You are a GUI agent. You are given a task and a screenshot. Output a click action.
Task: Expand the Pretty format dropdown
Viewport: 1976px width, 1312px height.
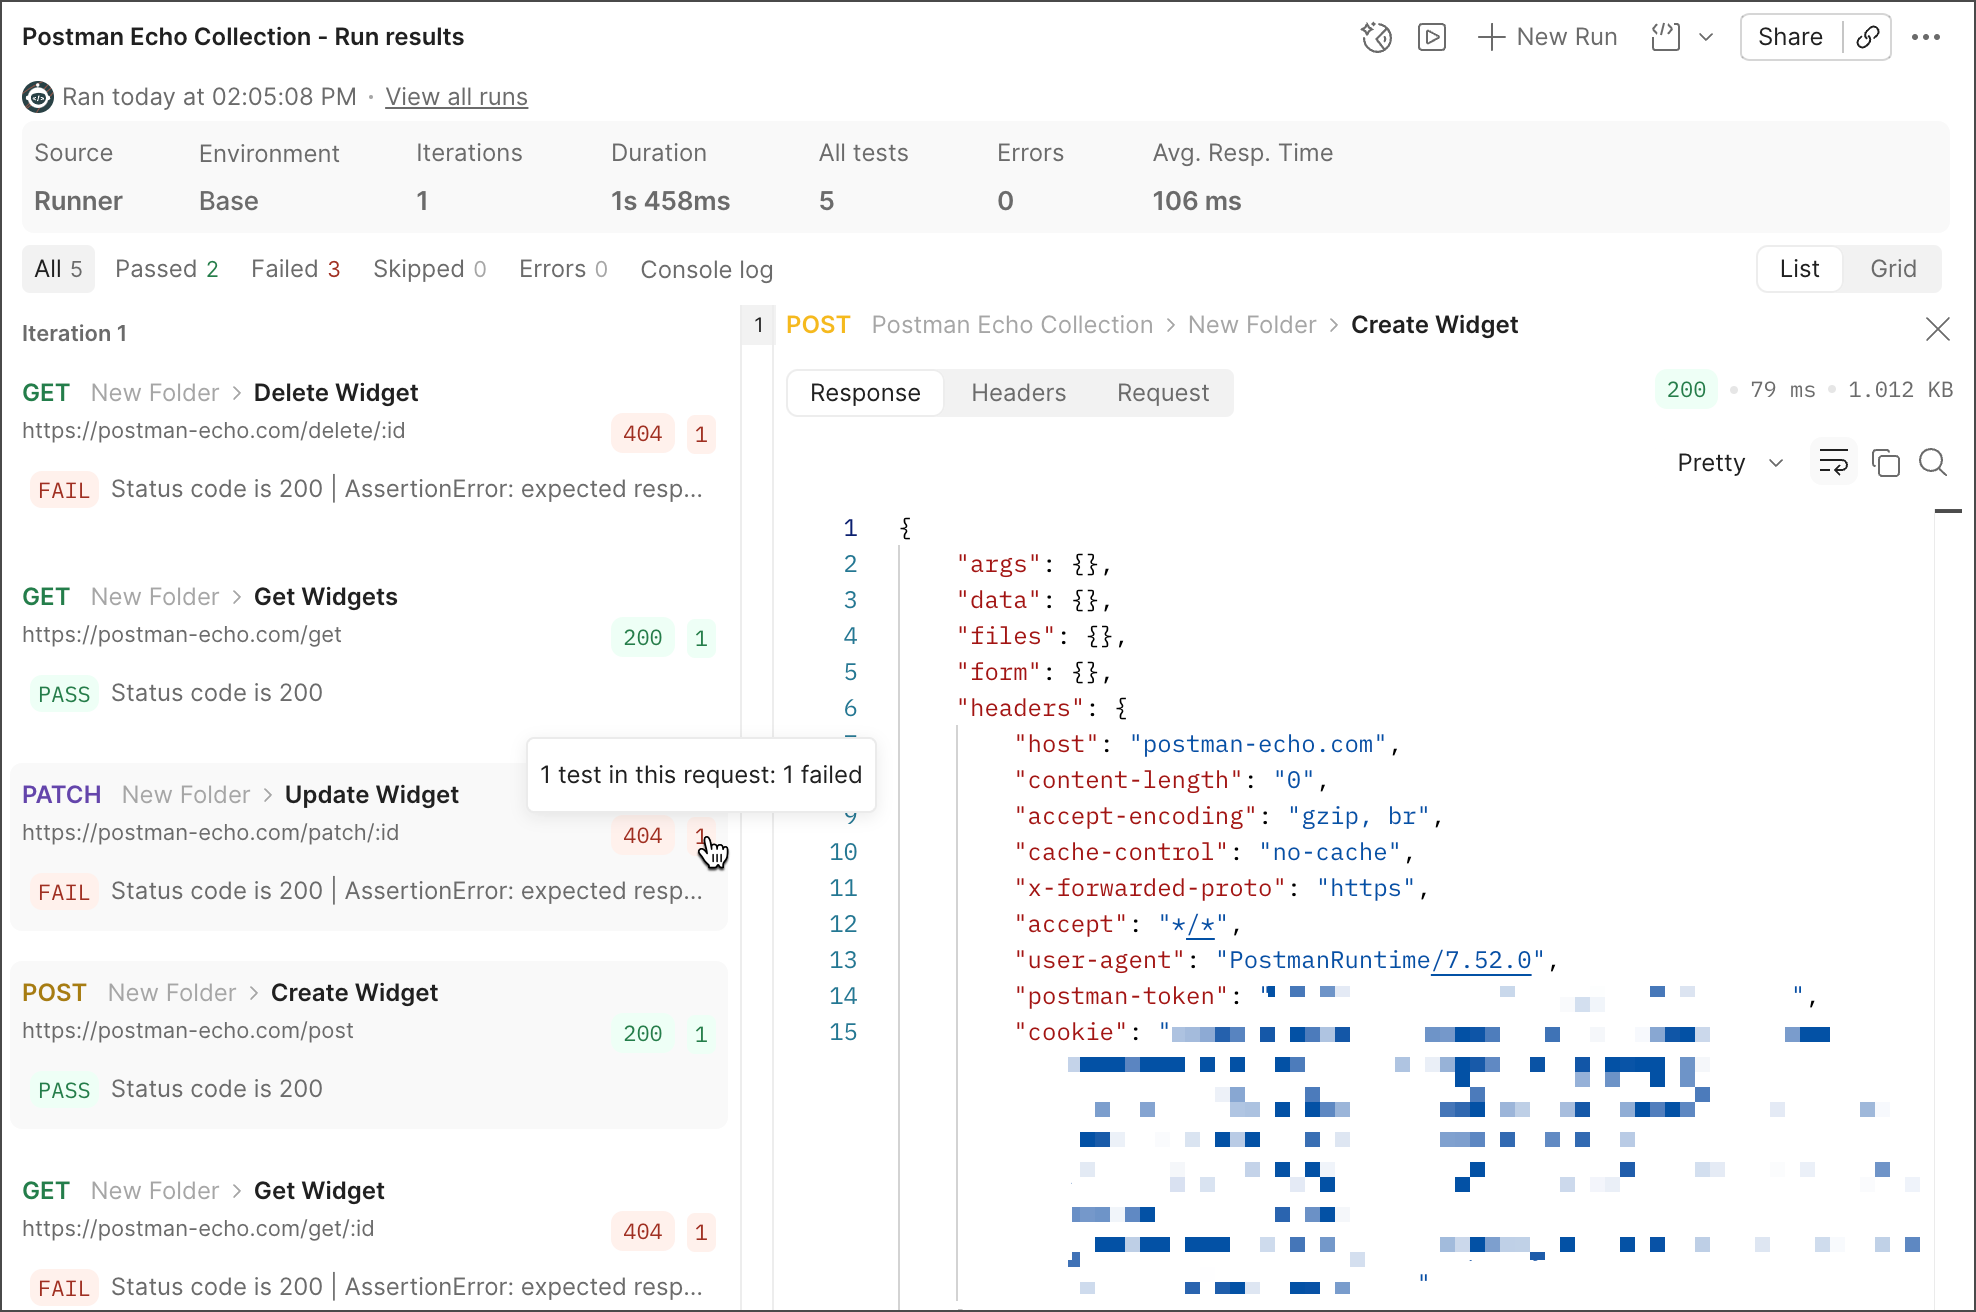1730,462
